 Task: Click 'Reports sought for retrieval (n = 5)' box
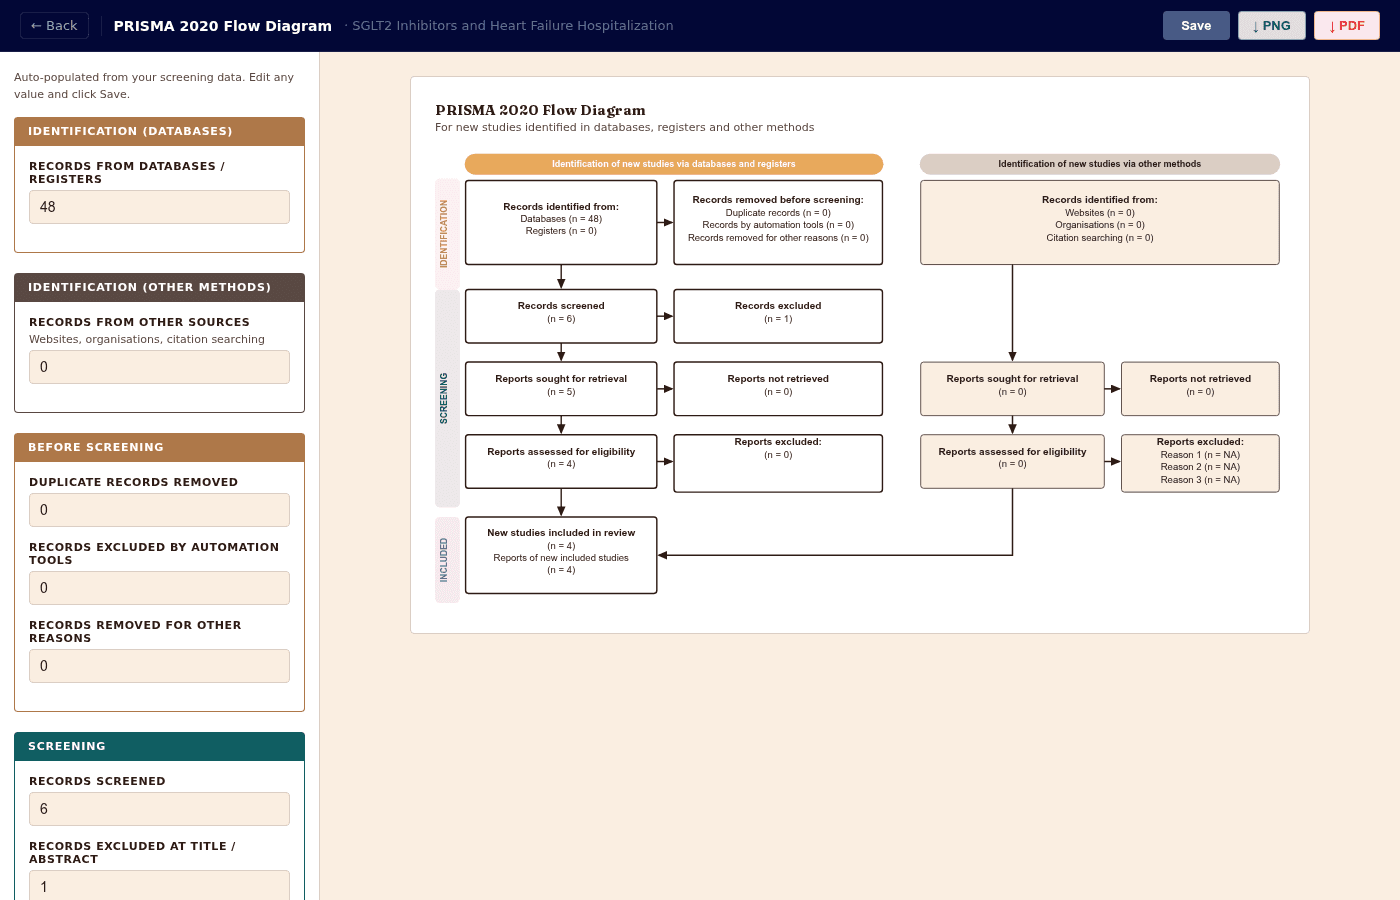[561, 389]
